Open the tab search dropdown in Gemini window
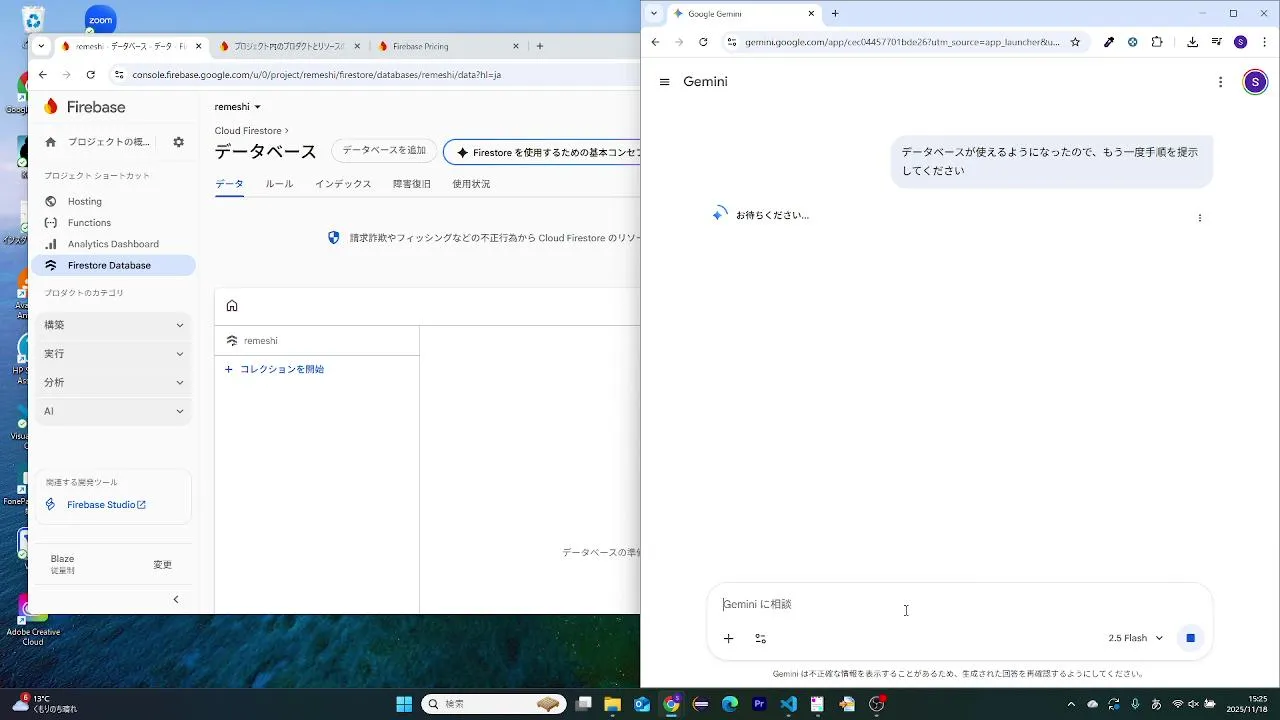Image resolution: width=1280 pixels, height=720 pixels. coord(654,14)
